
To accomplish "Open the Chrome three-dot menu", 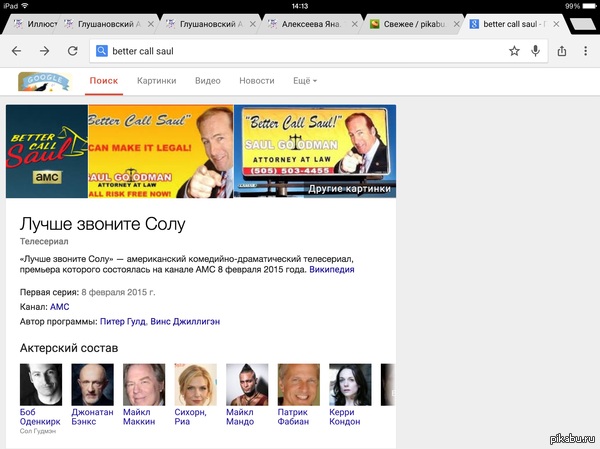I will pyautogui.click(x=585, y=51).
